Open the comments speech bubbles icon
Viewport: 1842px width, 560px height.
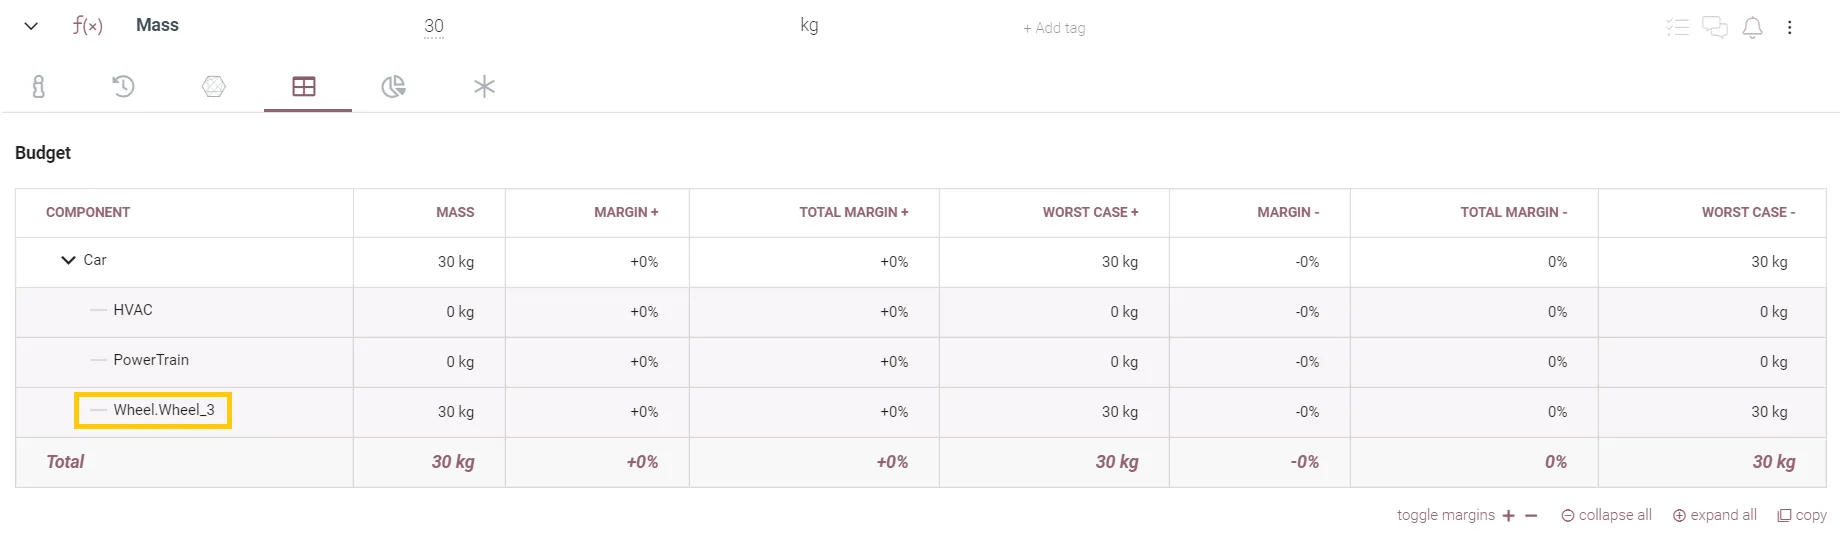tap(1714, 28)
